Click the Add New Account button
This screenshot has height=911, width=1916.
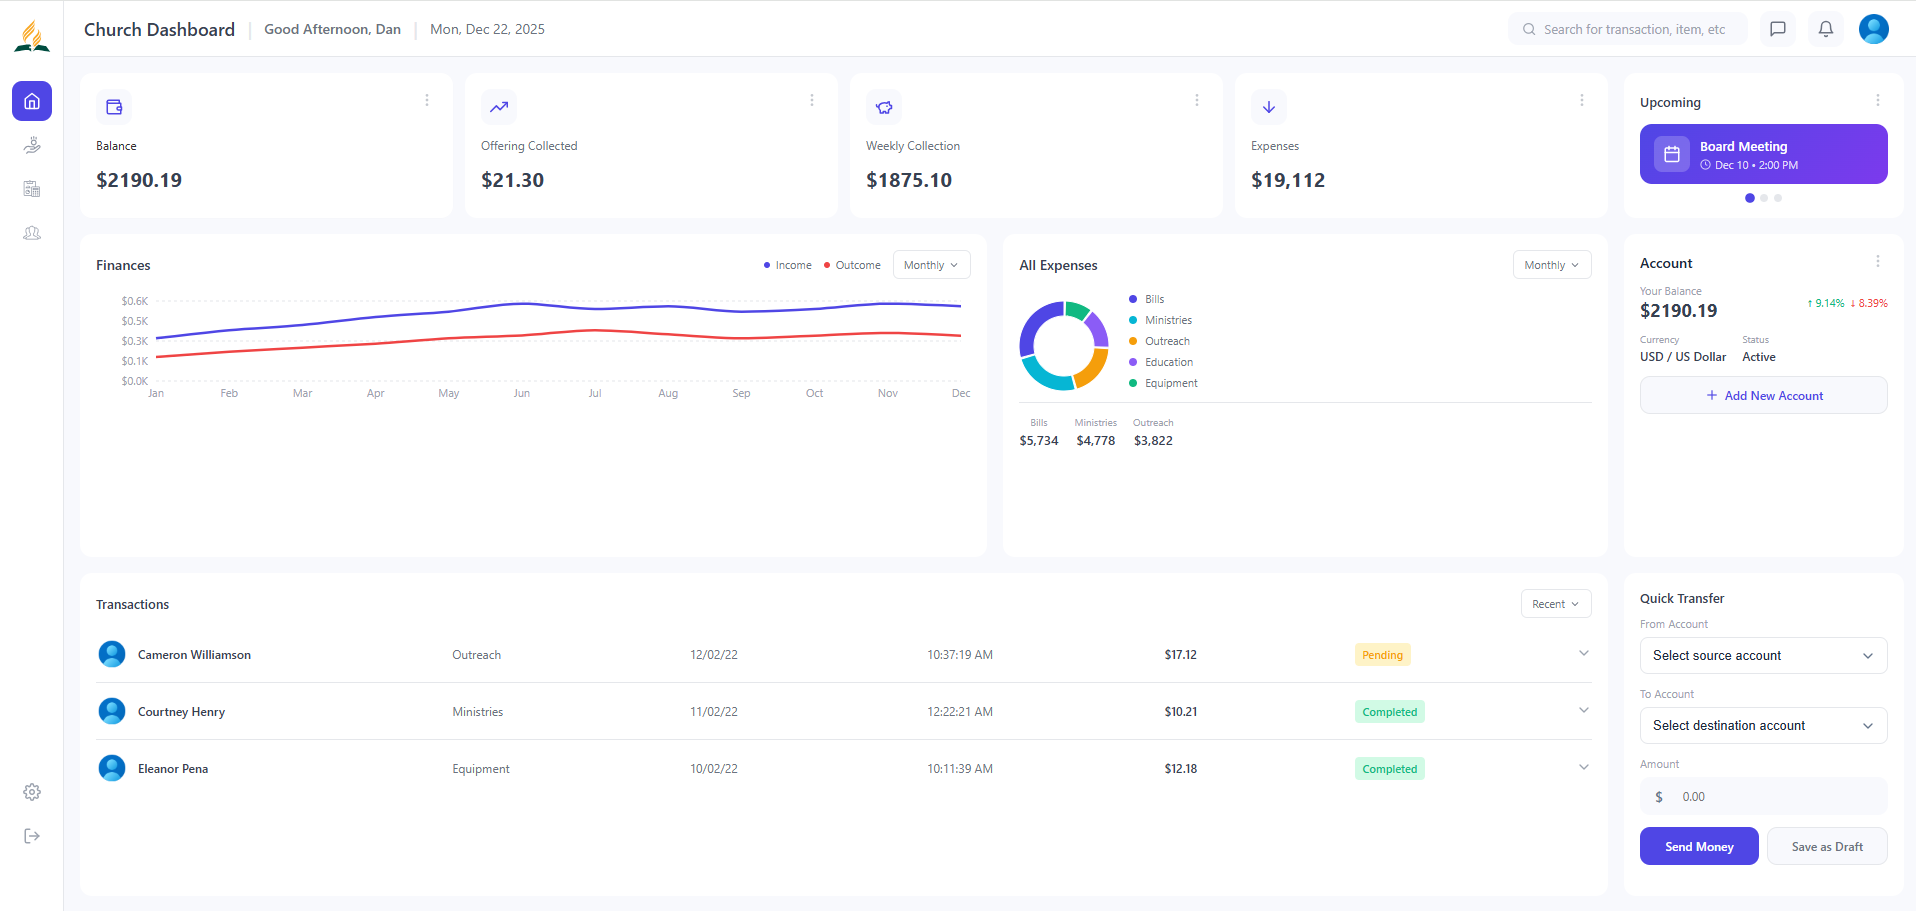pos(1763,395)
